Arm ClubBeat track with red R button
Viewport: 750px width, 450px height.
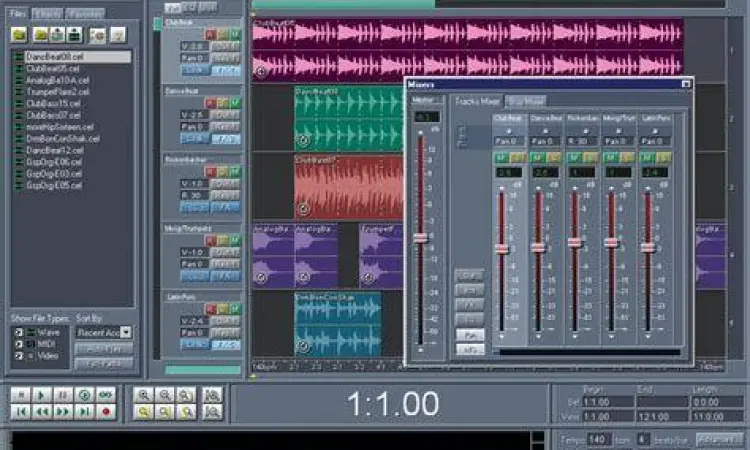coord(210,34)
